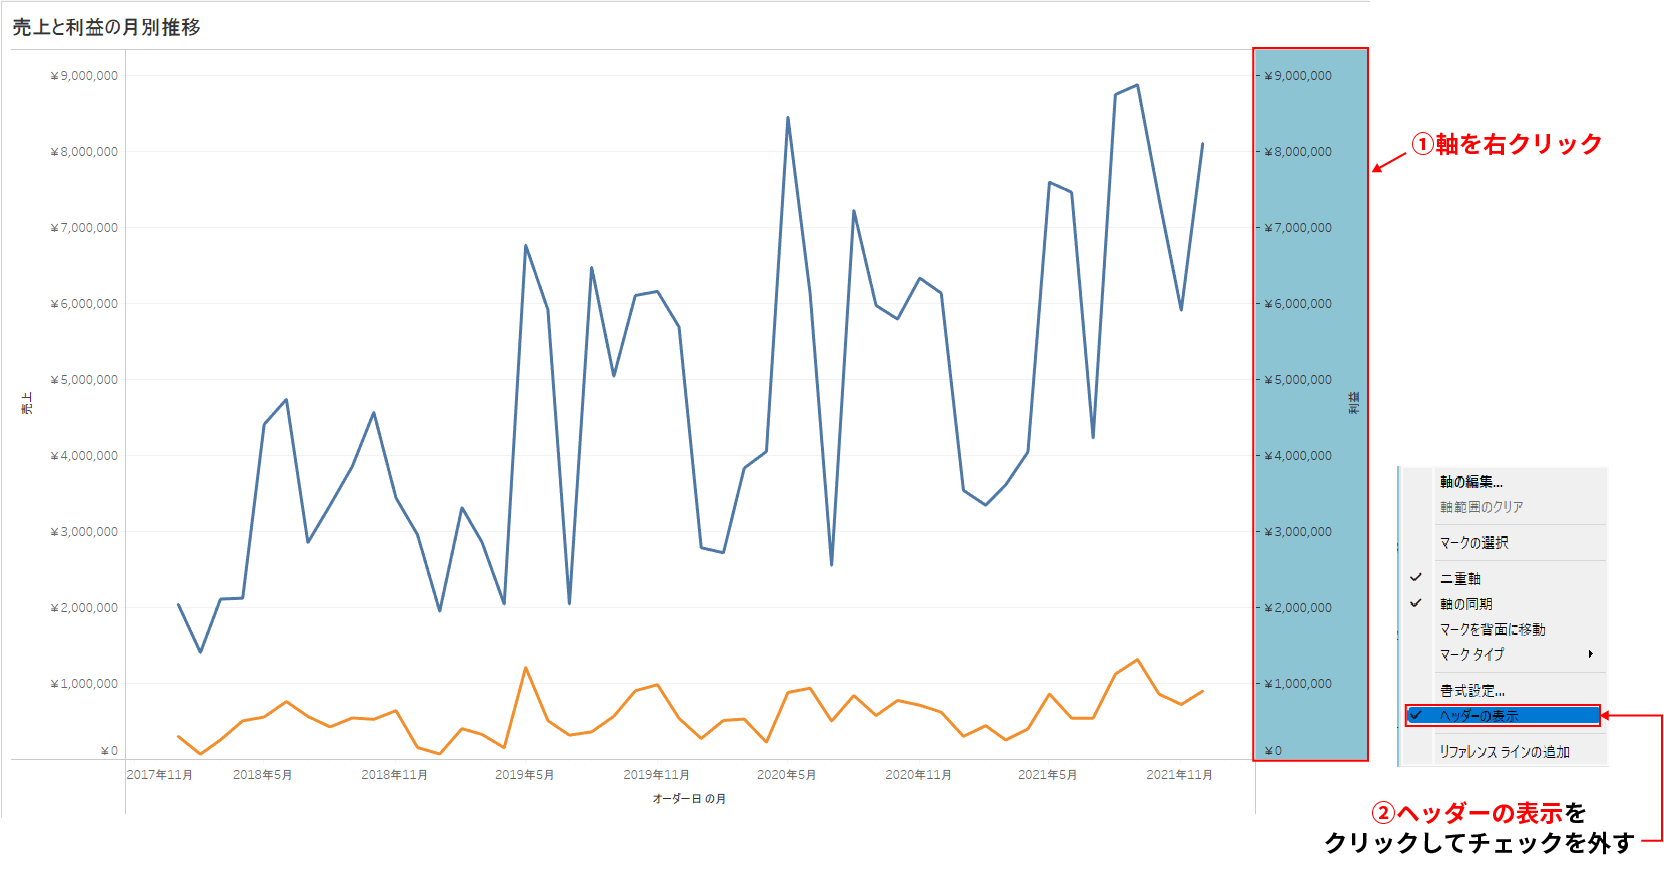Click ¥8,000,000 on the right 利益 axis

pyautogui.click(x=1298, y=152)
